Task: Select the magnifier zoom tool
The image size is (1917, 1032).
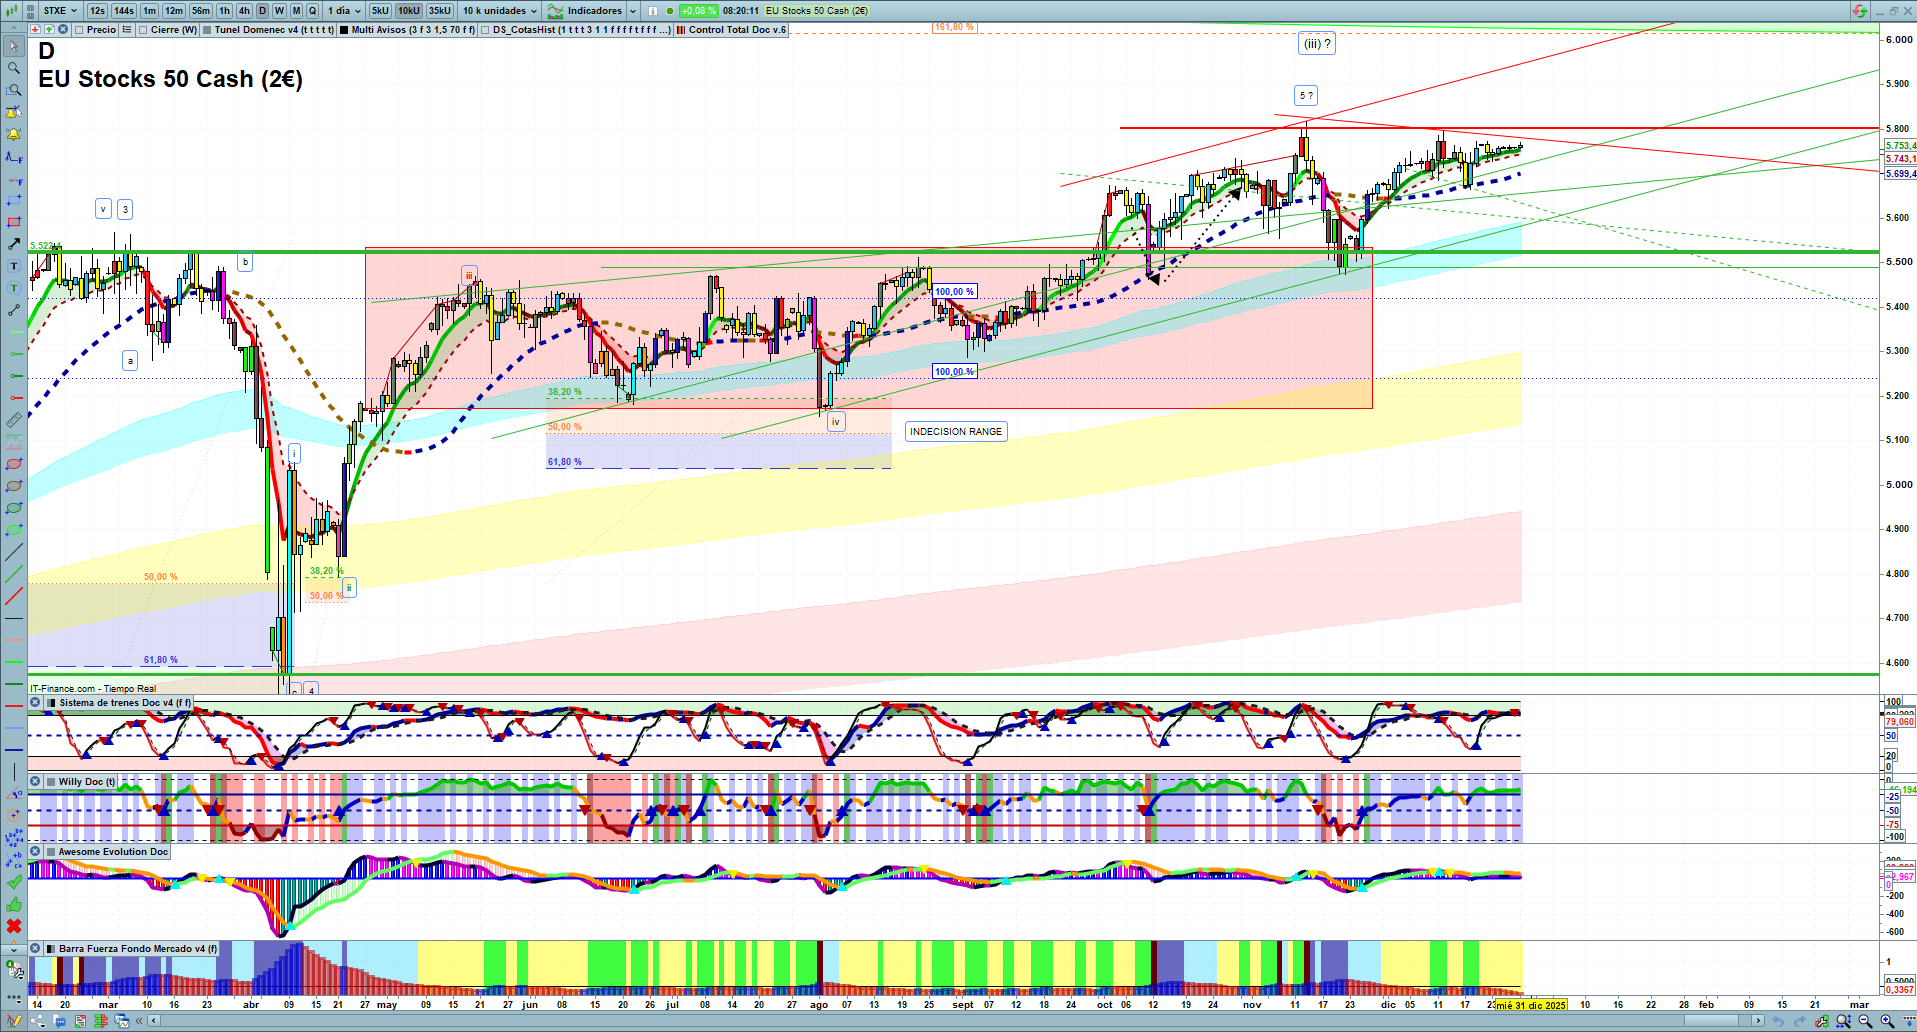Action: [x=14, y=68]
